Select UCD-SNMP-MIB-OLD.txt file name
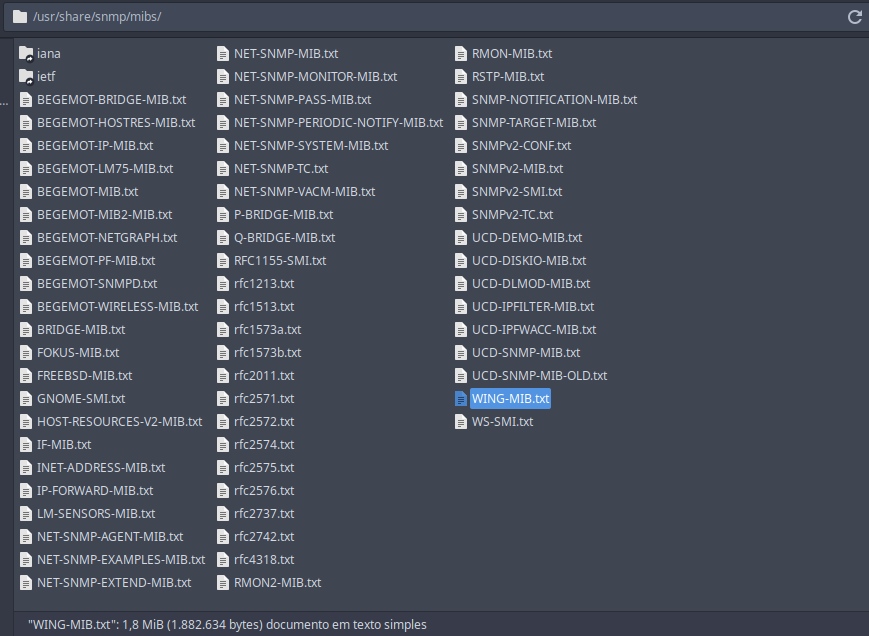 tap(539, 376)
